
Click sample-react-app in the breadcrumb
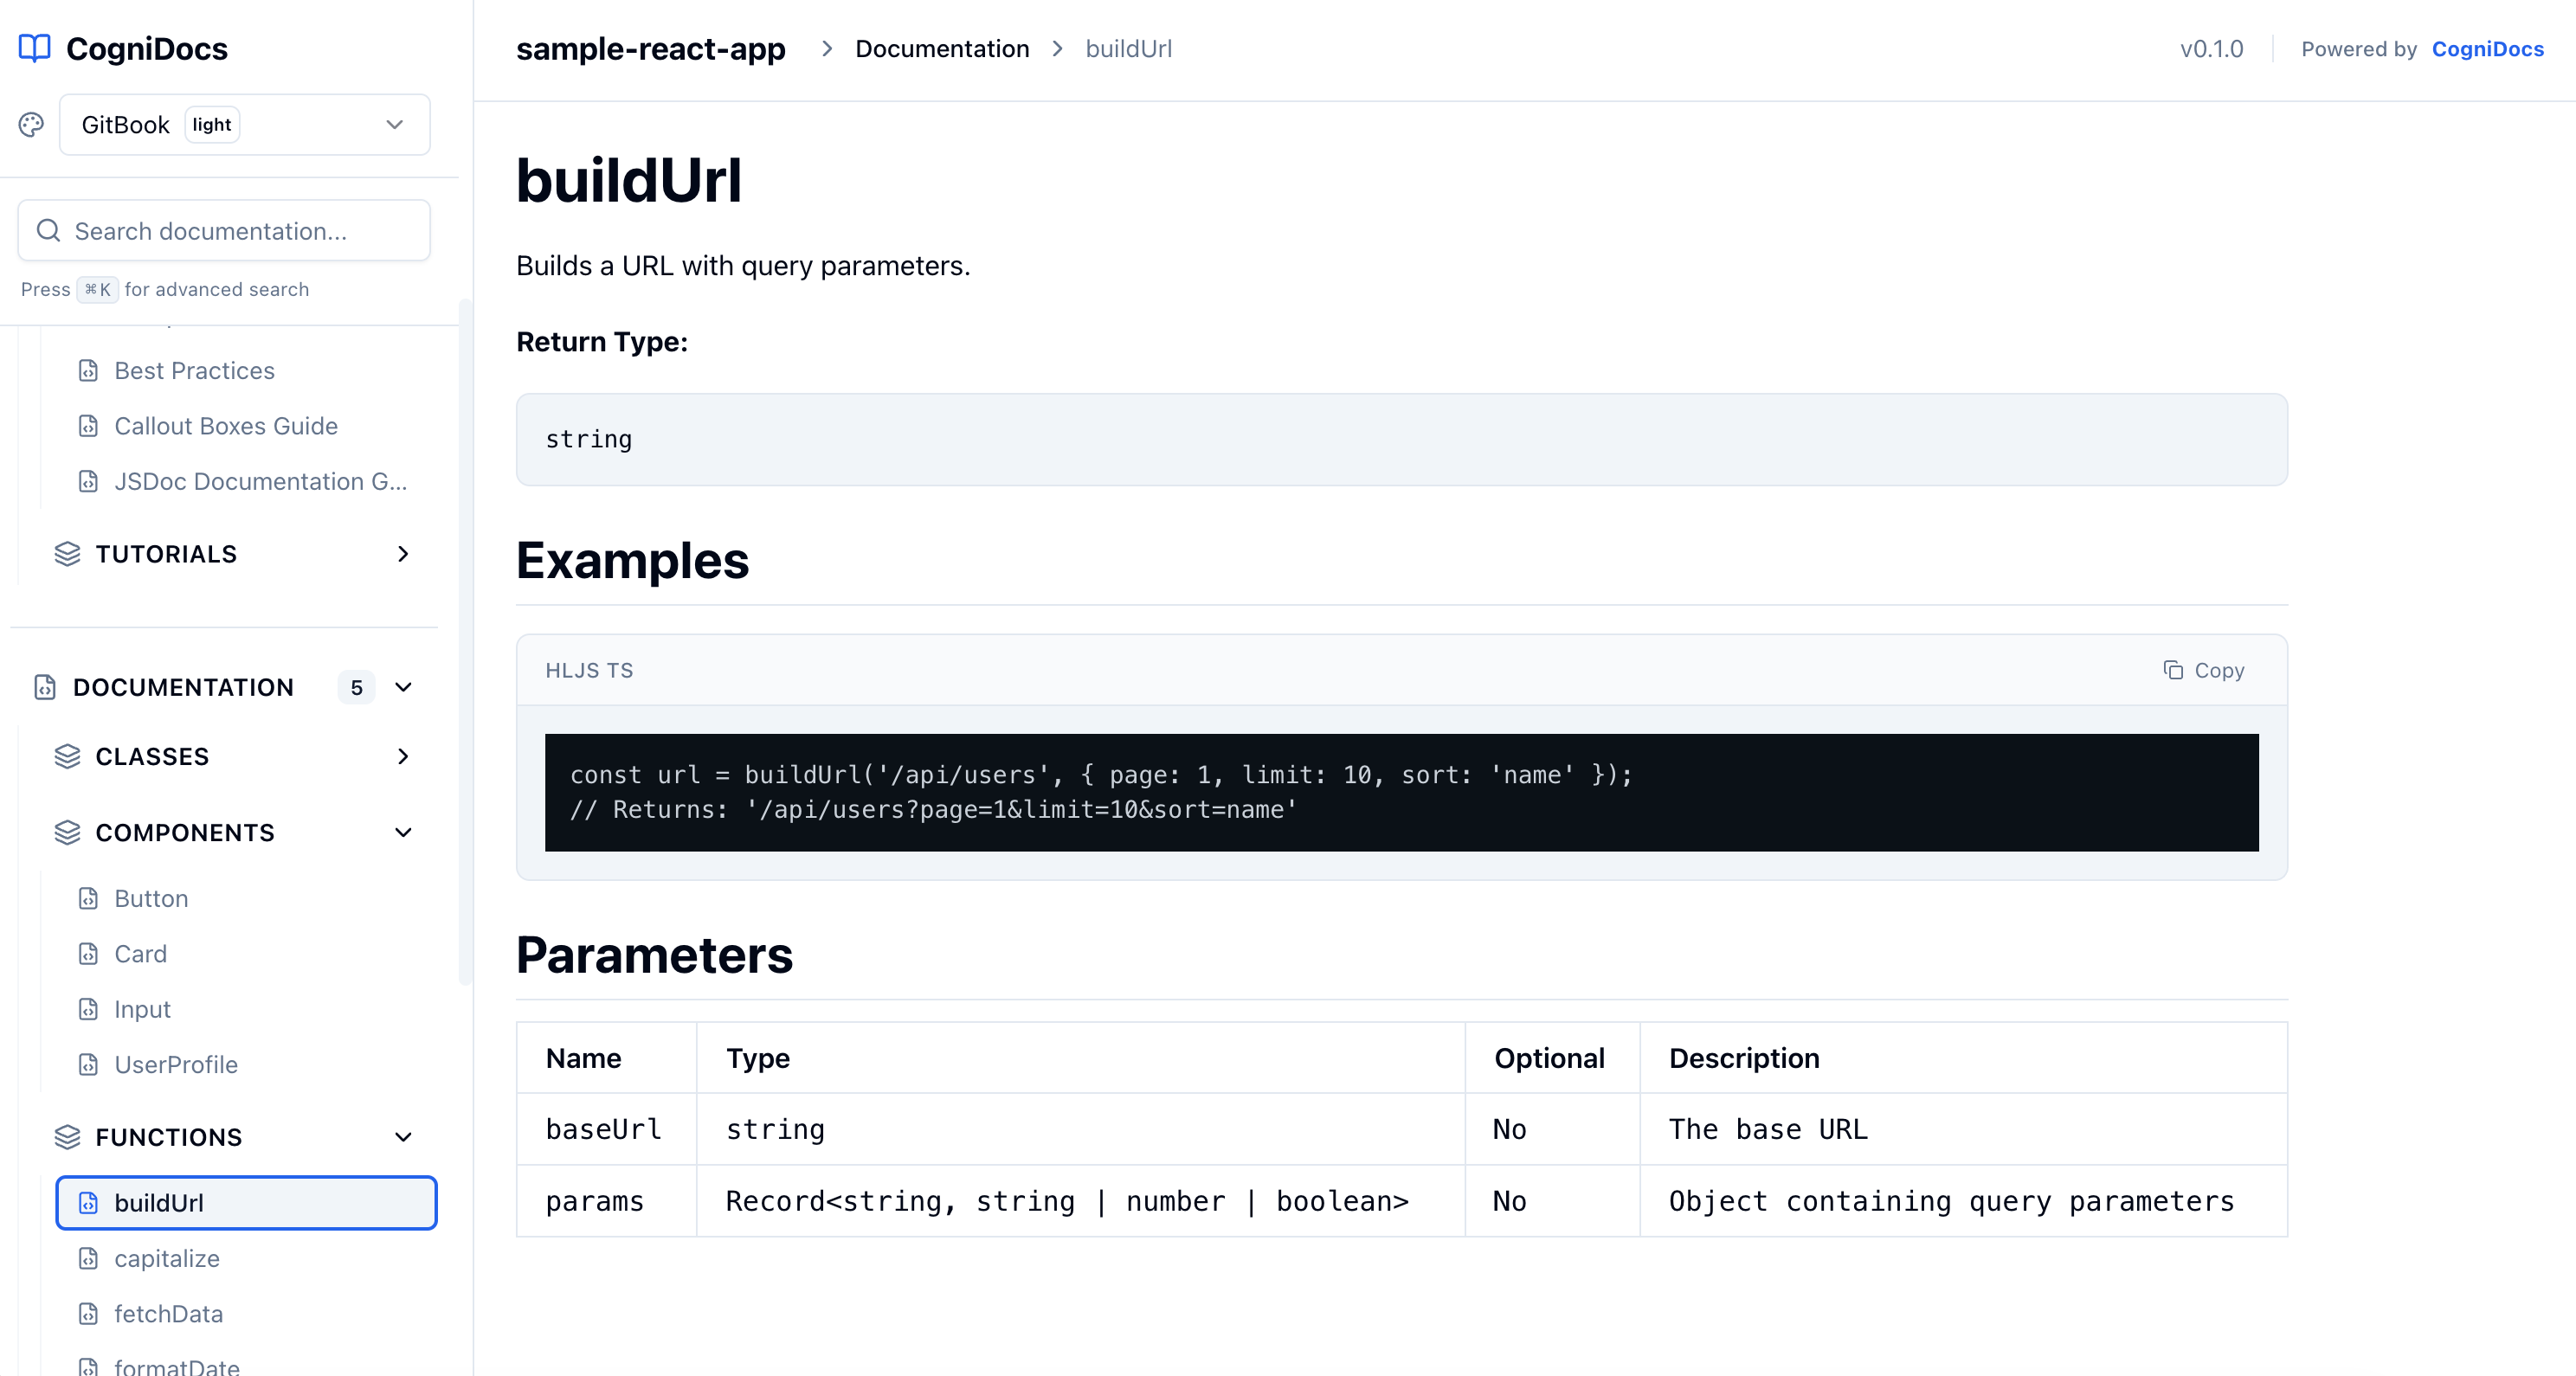pos(650,48)
